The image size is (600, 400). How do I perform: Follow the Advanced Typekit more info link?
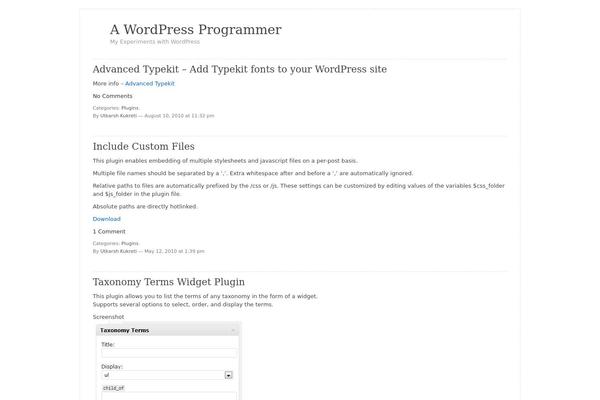click(150, 83)
